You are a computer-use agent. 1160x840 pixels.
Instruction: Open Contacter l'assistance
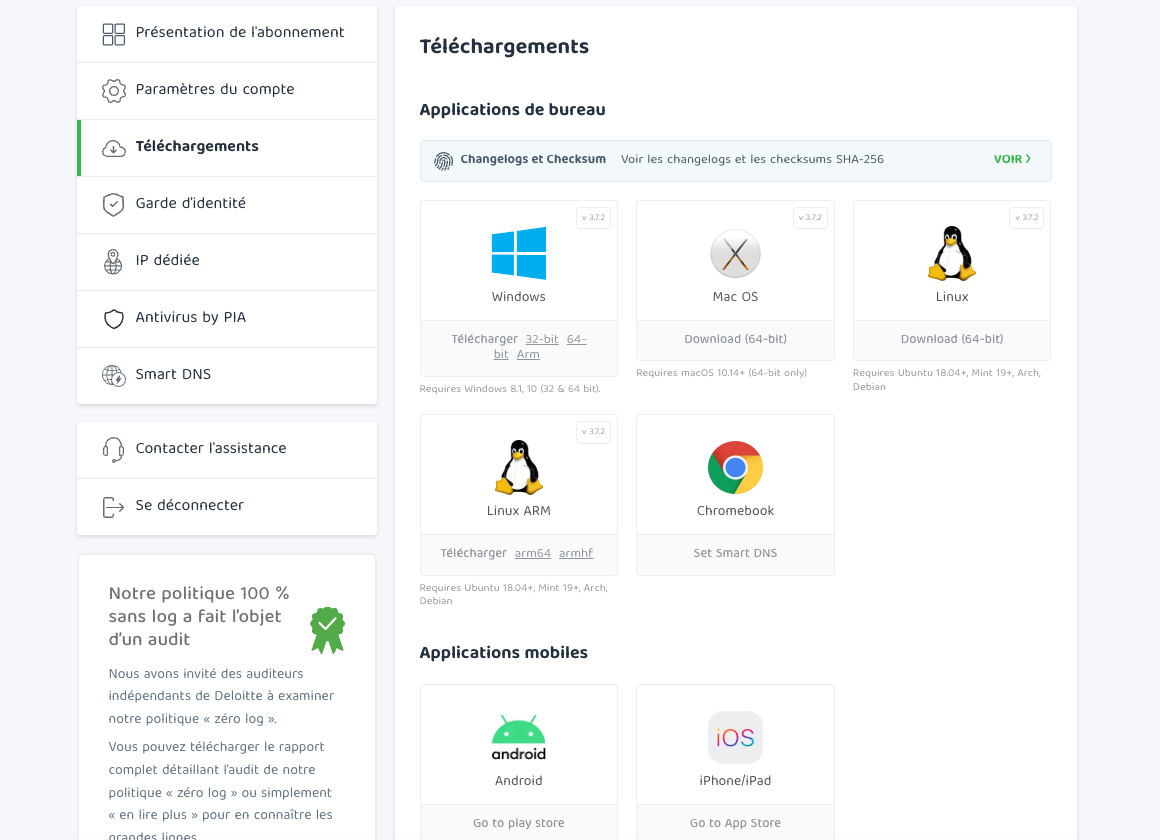[x=227, y=450]
